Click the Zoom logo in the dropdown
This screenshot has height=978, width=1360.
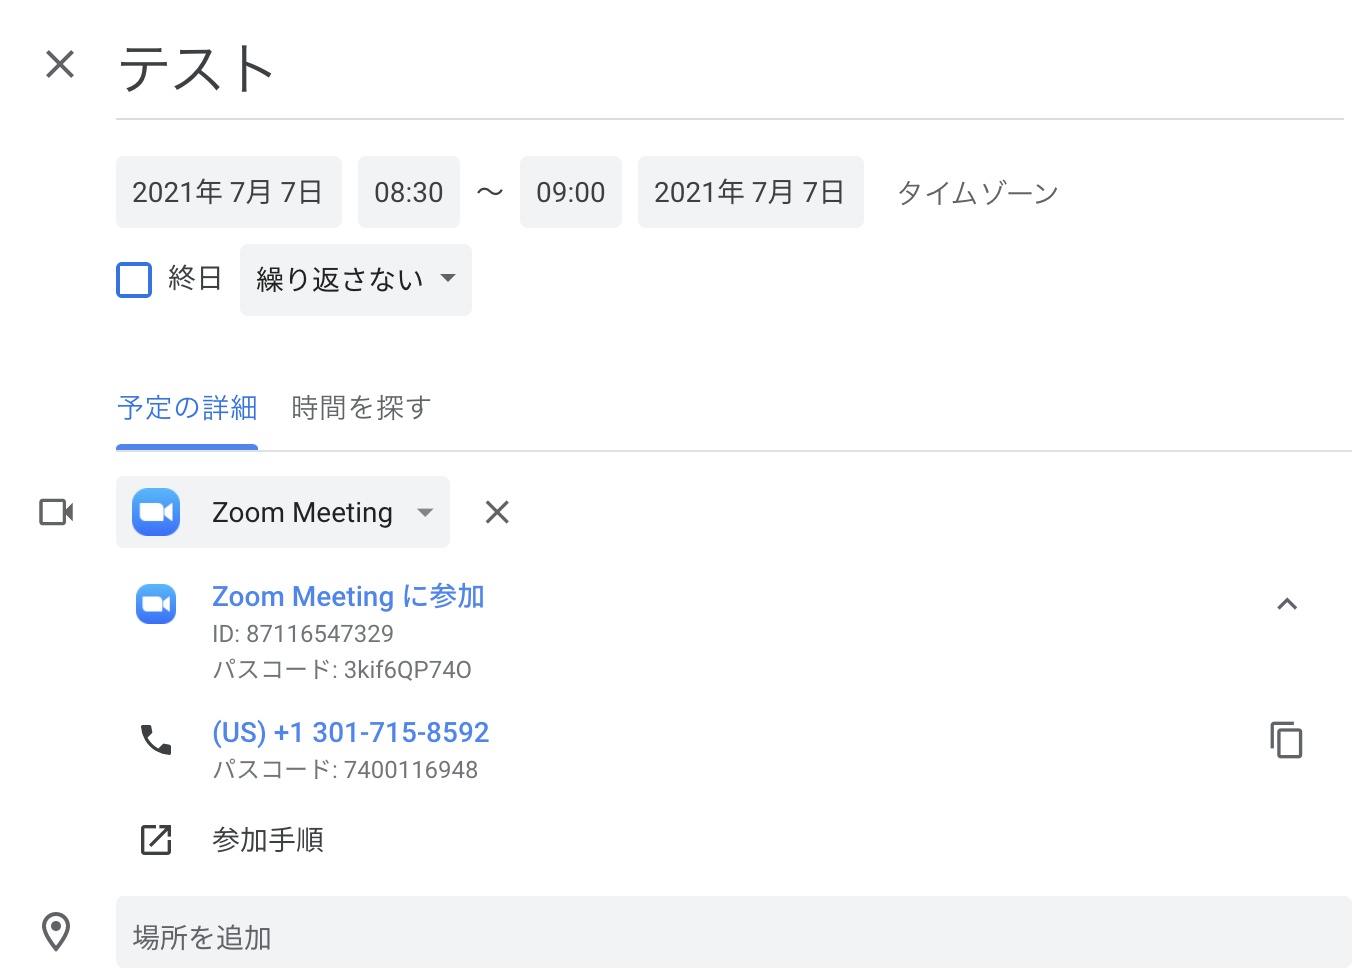(x=156, y=512)
